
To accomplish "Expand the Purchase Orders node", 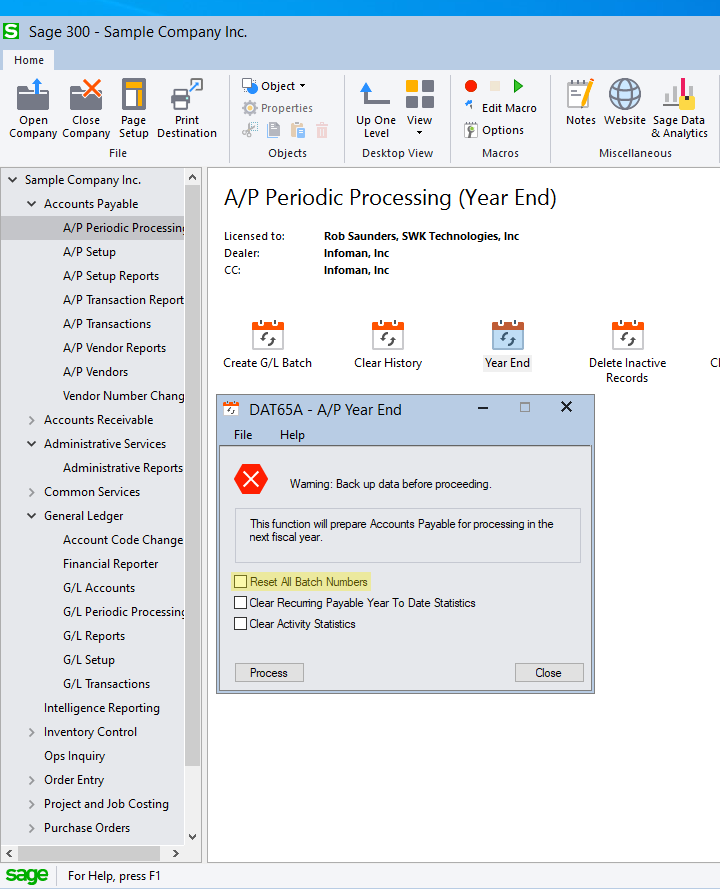I will pyautogui.click(x=32, y=828).
